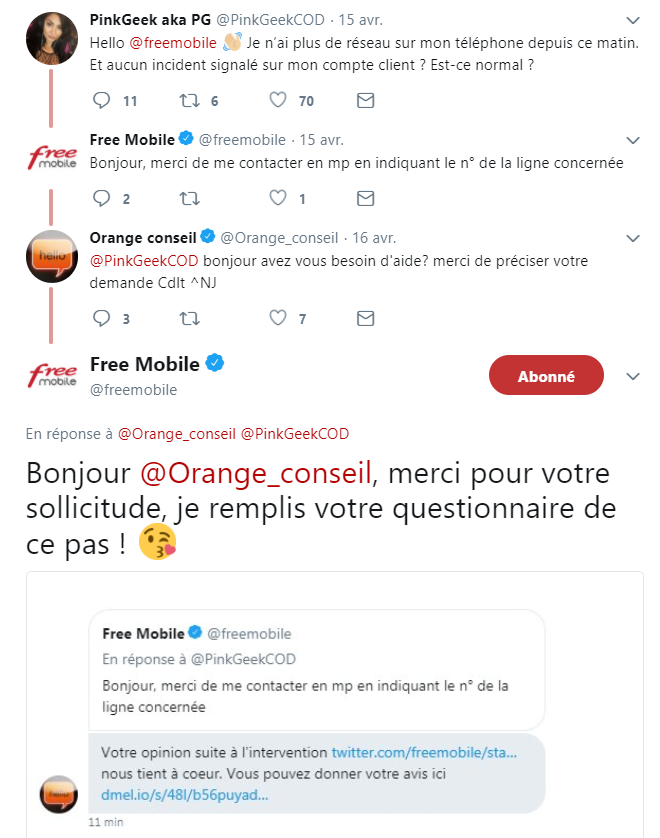Like Free Mobile's first reply tweet
The width and height of the screenshot is (660, 838).
278,198
